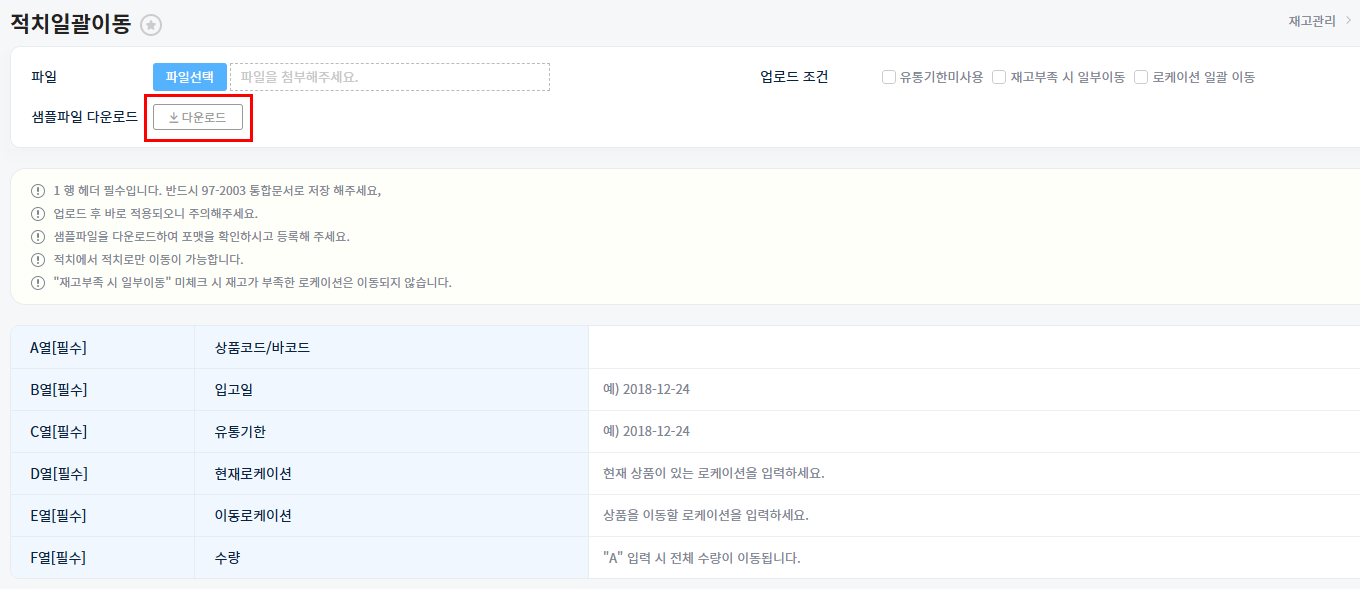This screenshot has height=589, width=1360.
Task: Select the 현재로케이션 cell in D열 row
Action: (x=253, y=473)
